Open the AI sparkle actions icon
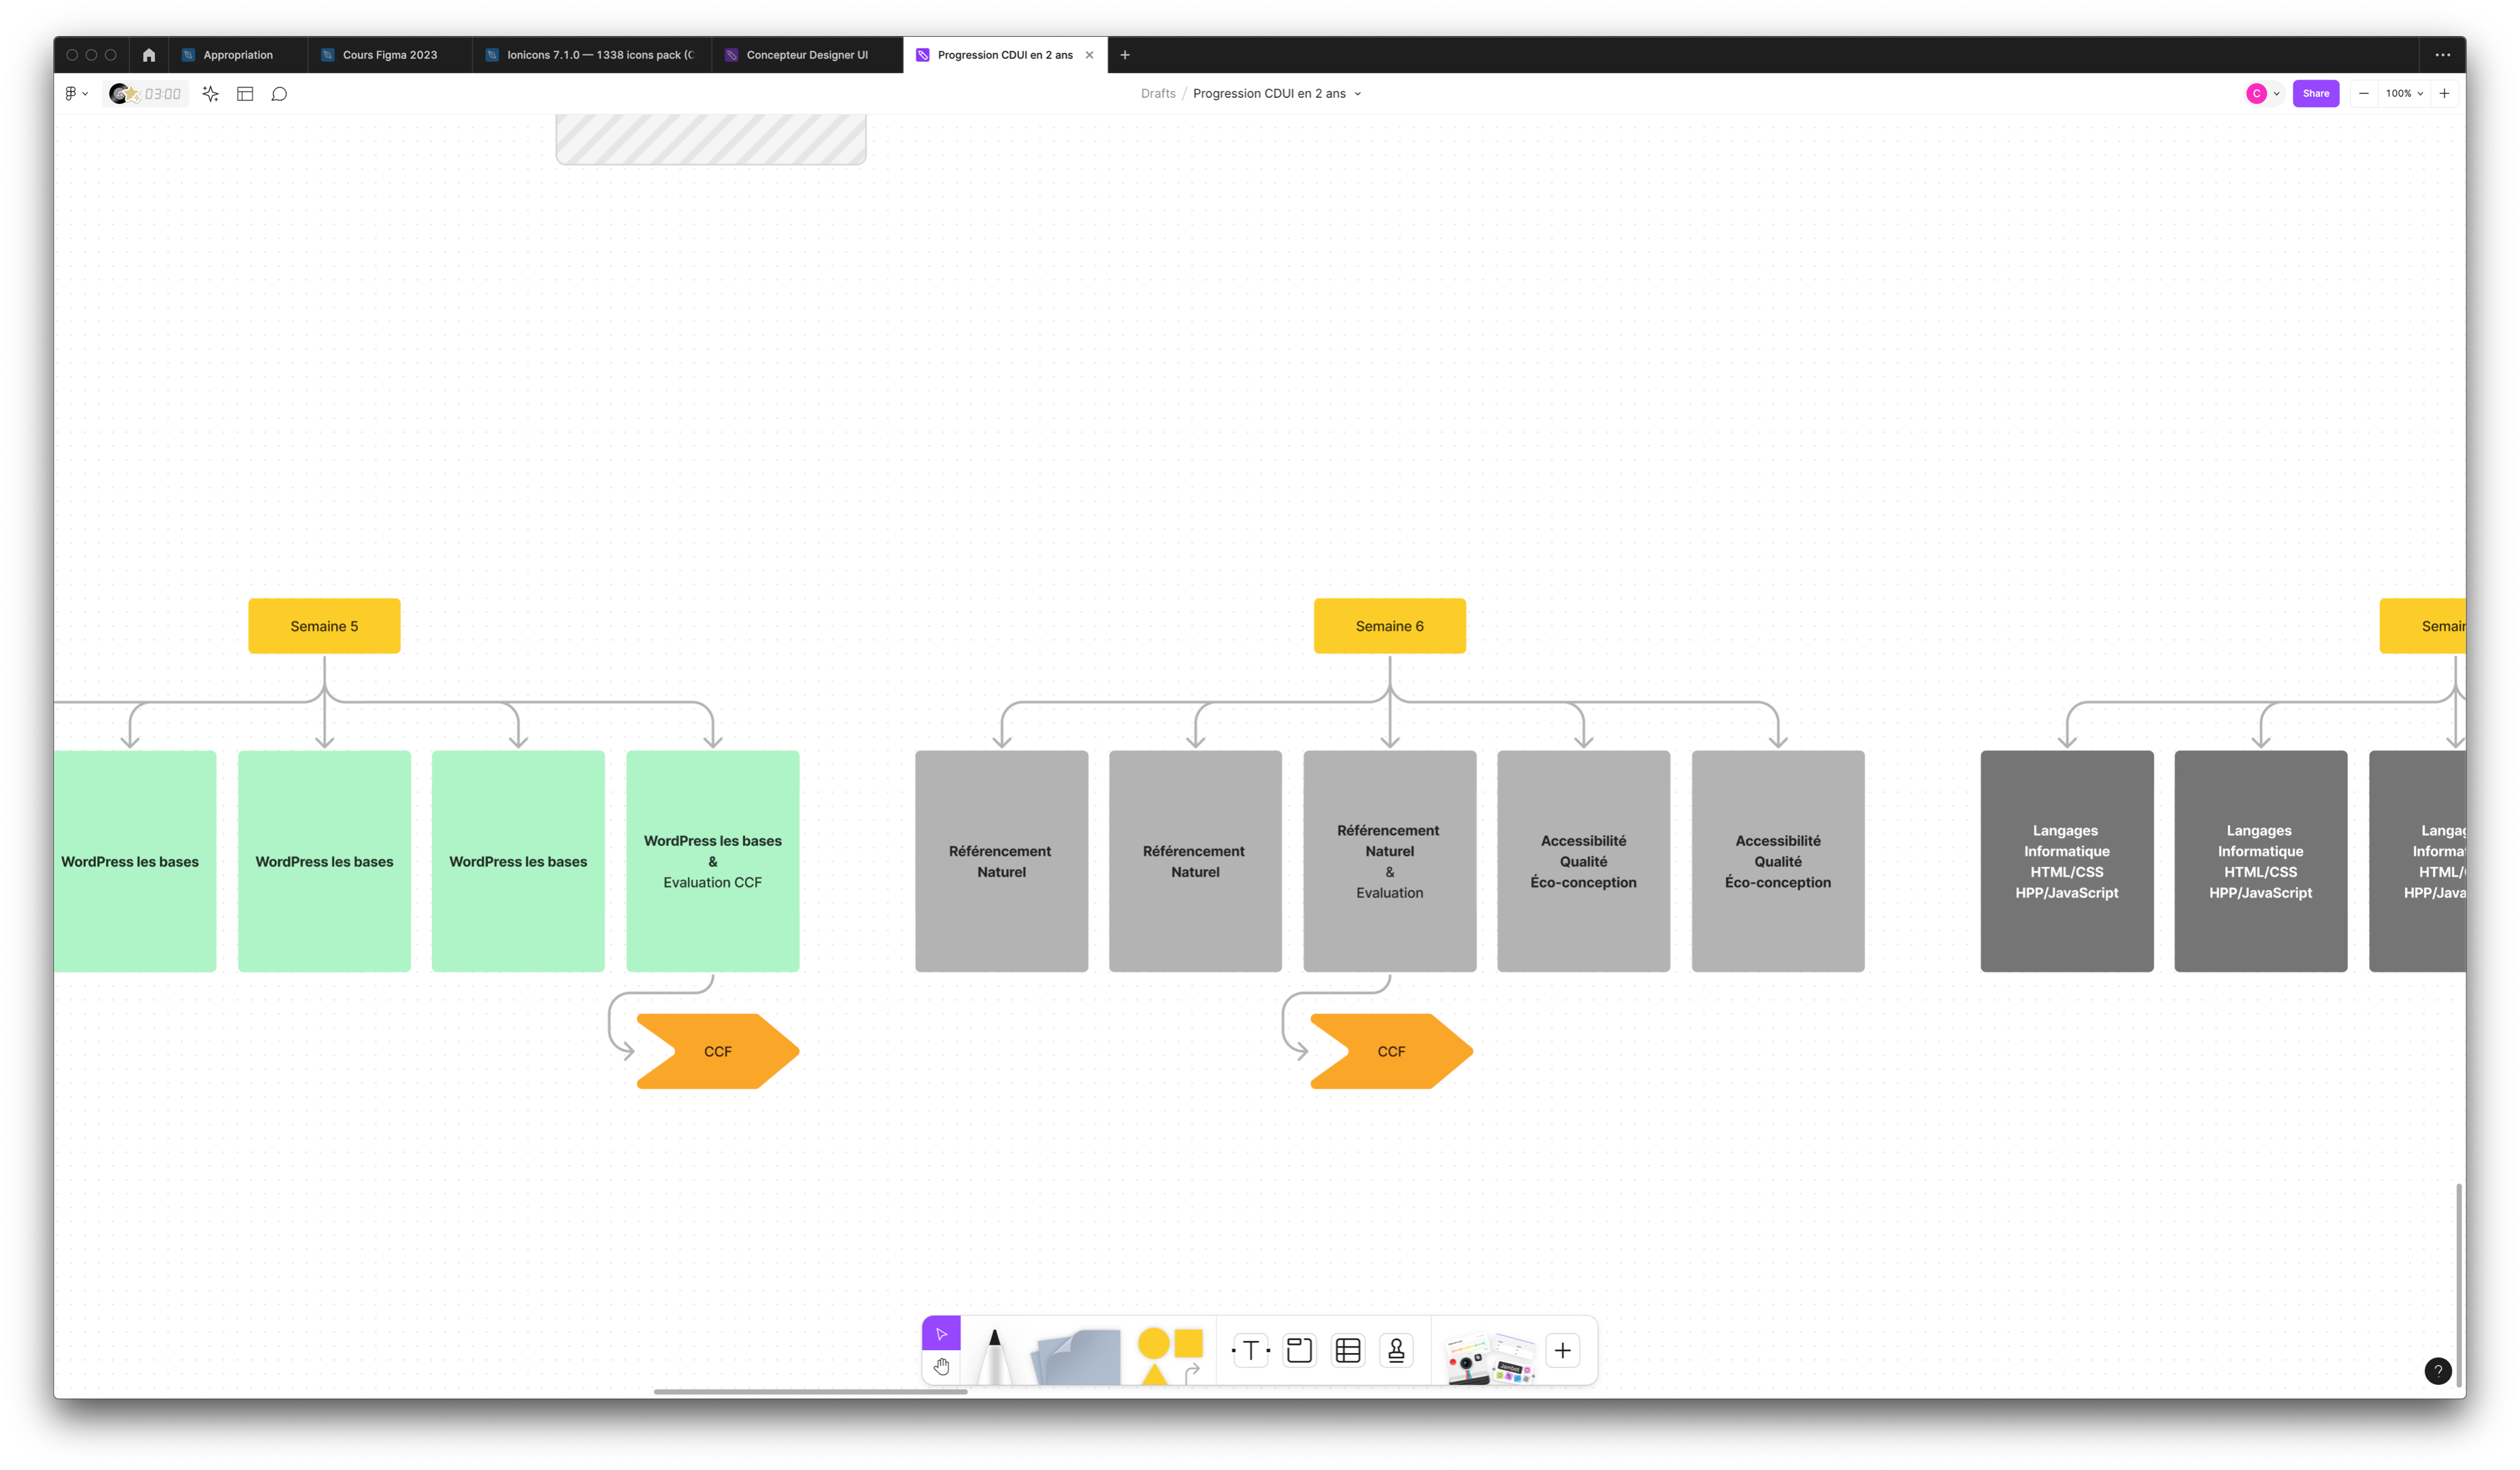The width and height of the screenshot is (2520, 1470). (x=210, y=94)
